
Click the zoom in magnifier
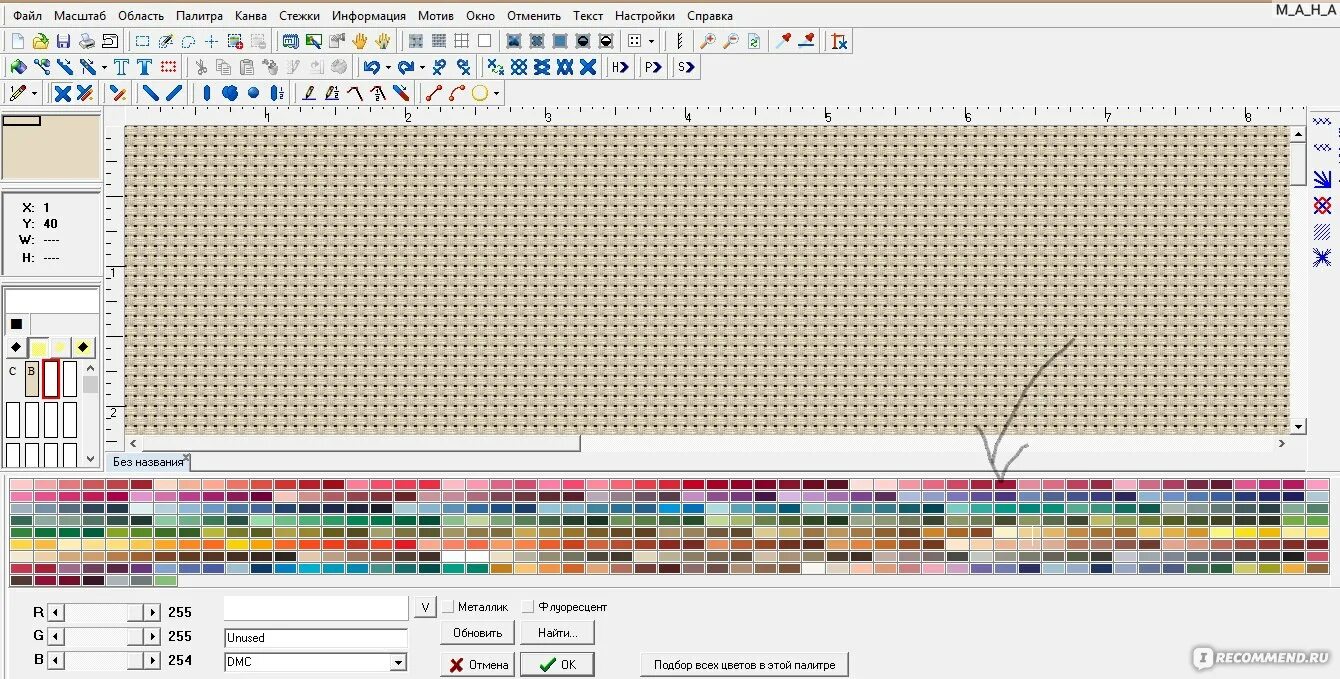pos(707,41)
